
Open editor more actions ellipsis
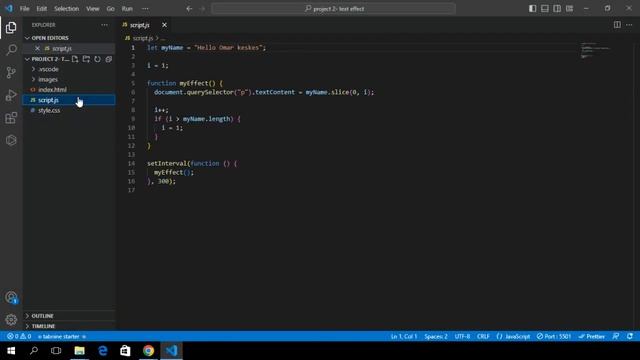[629, 25]
